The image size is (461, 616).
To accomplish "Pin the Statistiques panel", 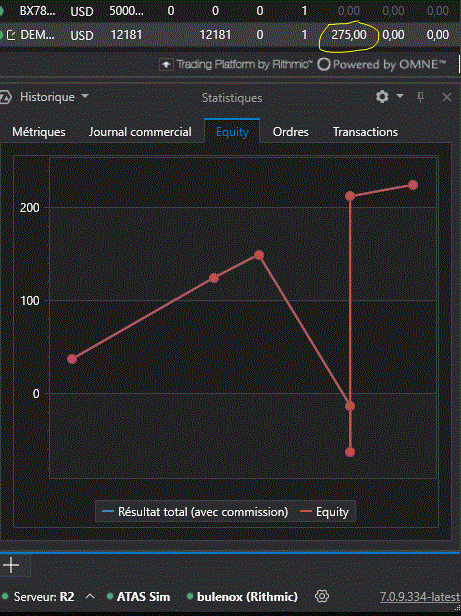I will 421,97.
